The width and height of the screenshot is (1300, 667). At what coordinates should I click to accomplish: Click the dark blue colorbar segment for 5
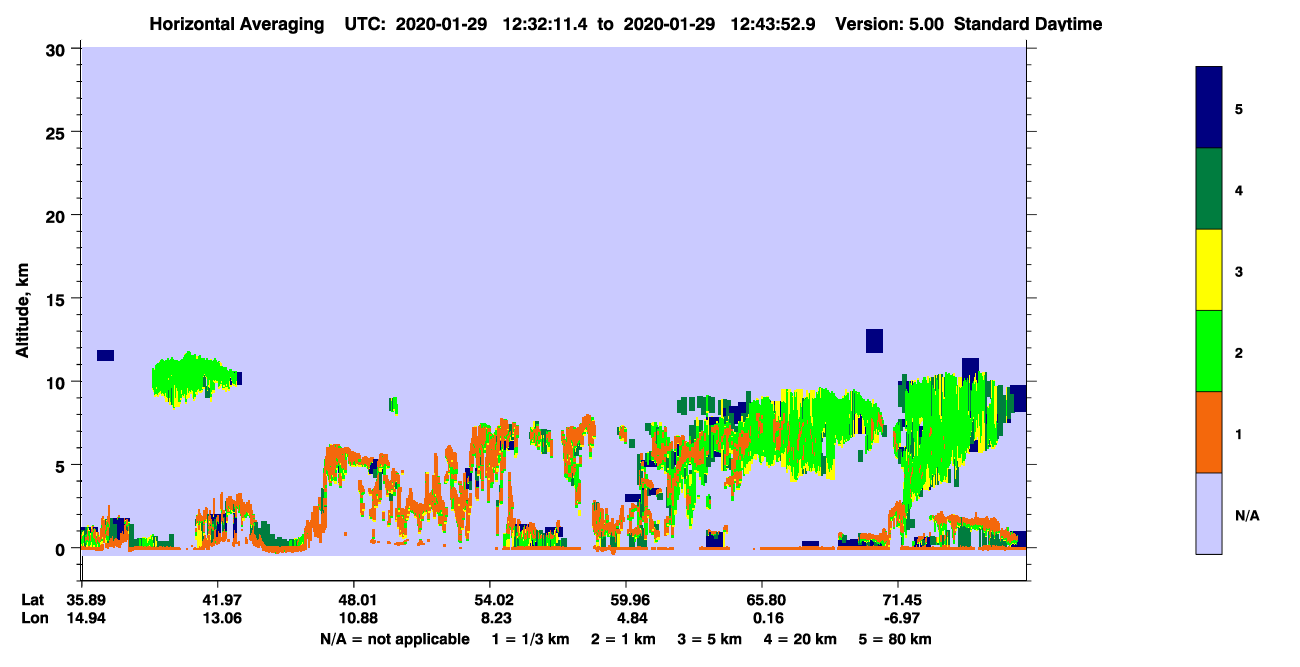(x=1209, y=108)
